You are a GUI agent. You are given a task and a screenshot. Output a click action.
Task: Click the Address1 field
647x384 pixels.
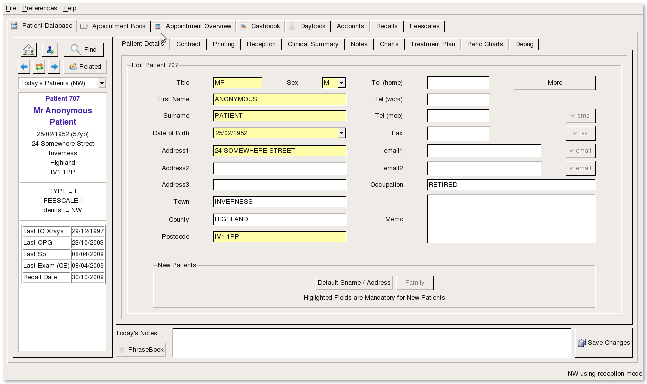click(280, 151)
